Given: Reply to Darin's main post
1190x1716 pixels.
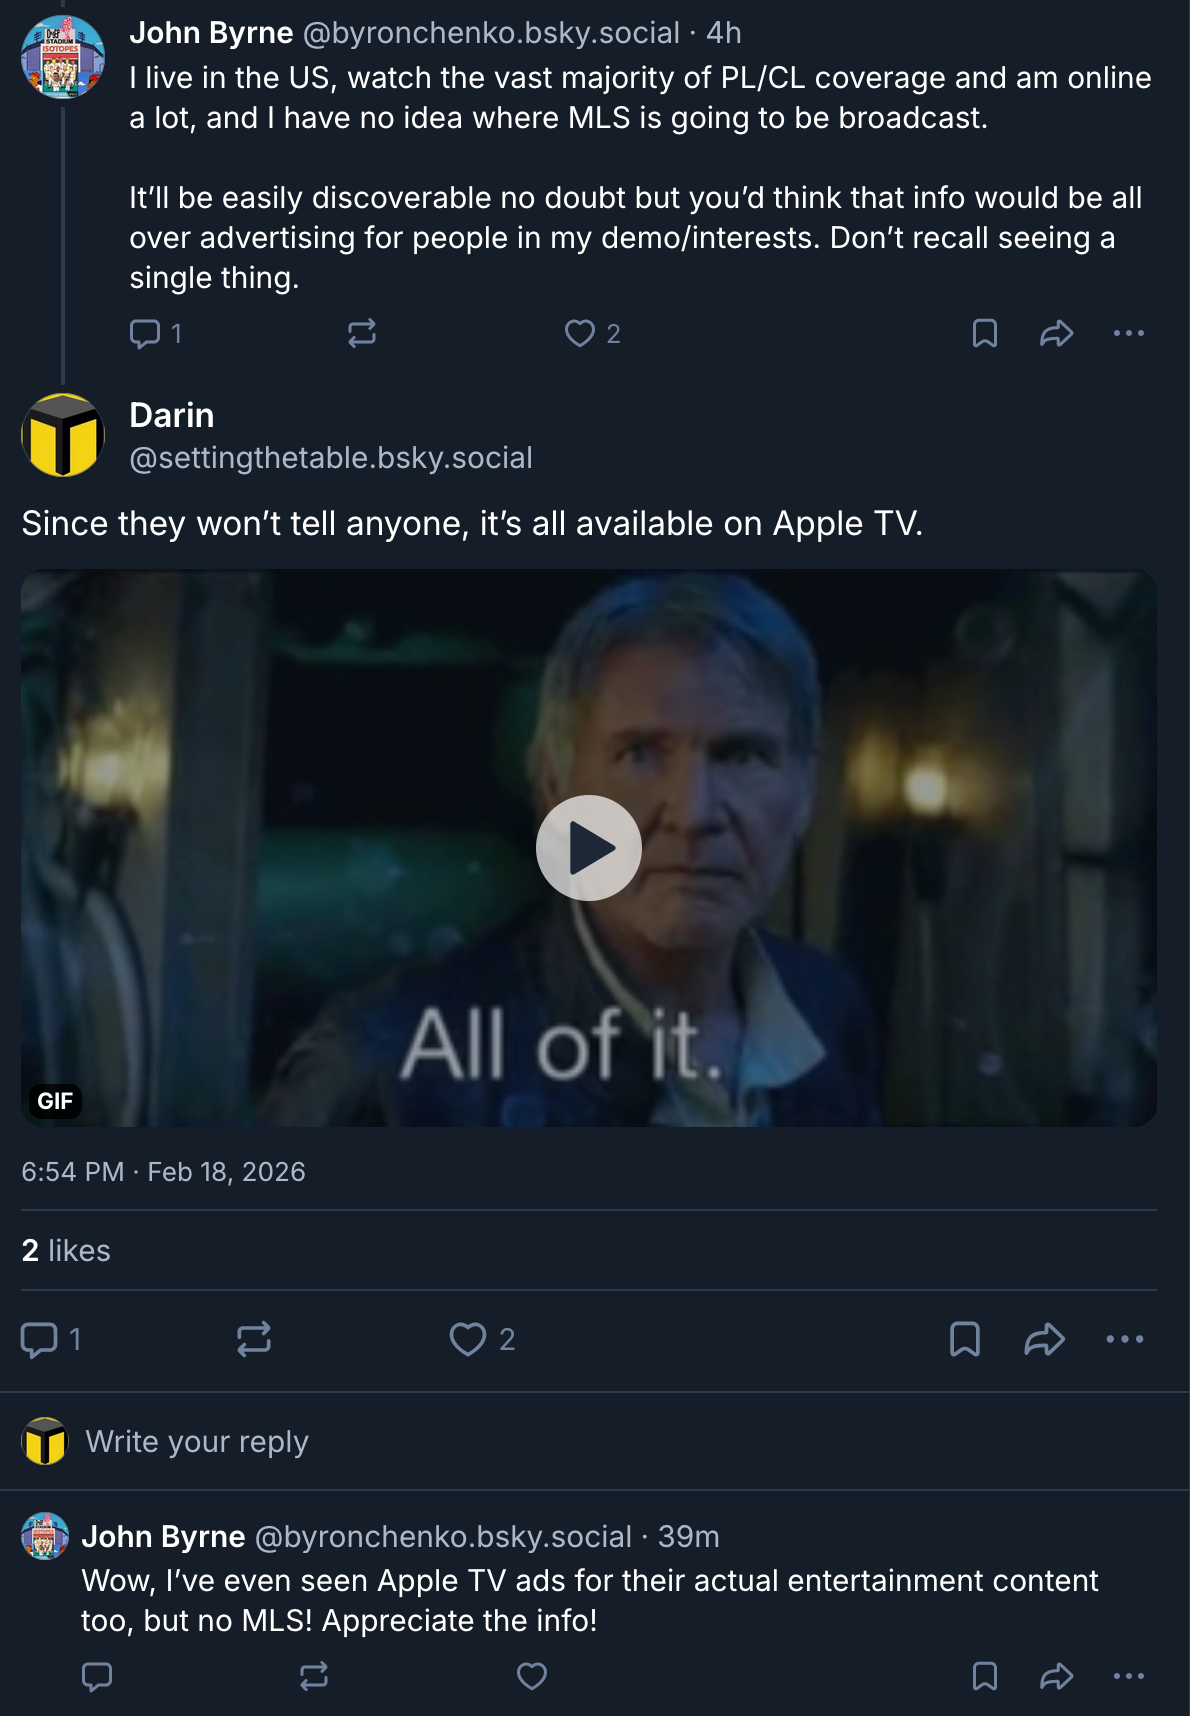Looking at the screenshot, I should (x=40, y=1339).
